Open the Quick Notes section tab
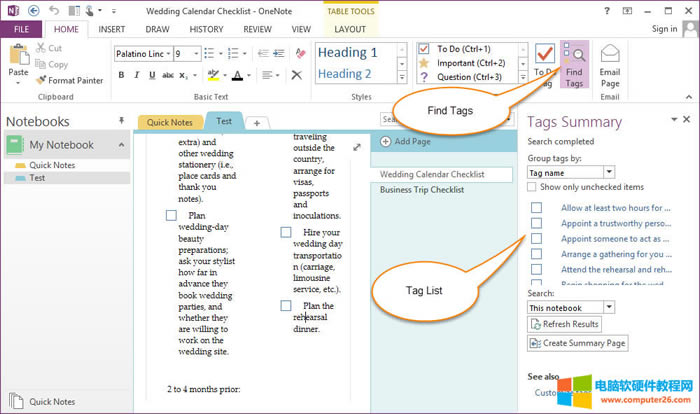 pos(169,122)
